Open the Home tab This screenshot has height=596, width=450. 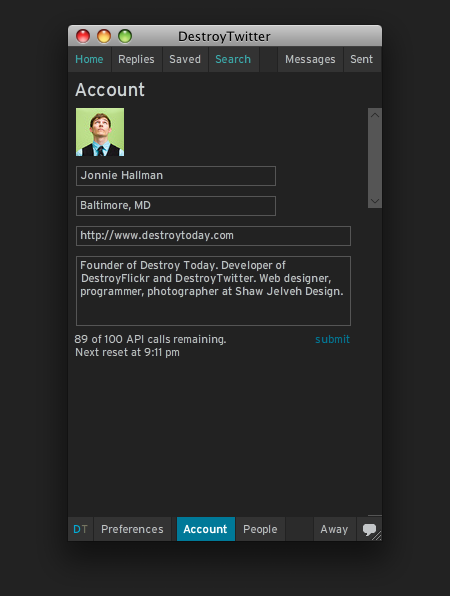pos(89,59)
